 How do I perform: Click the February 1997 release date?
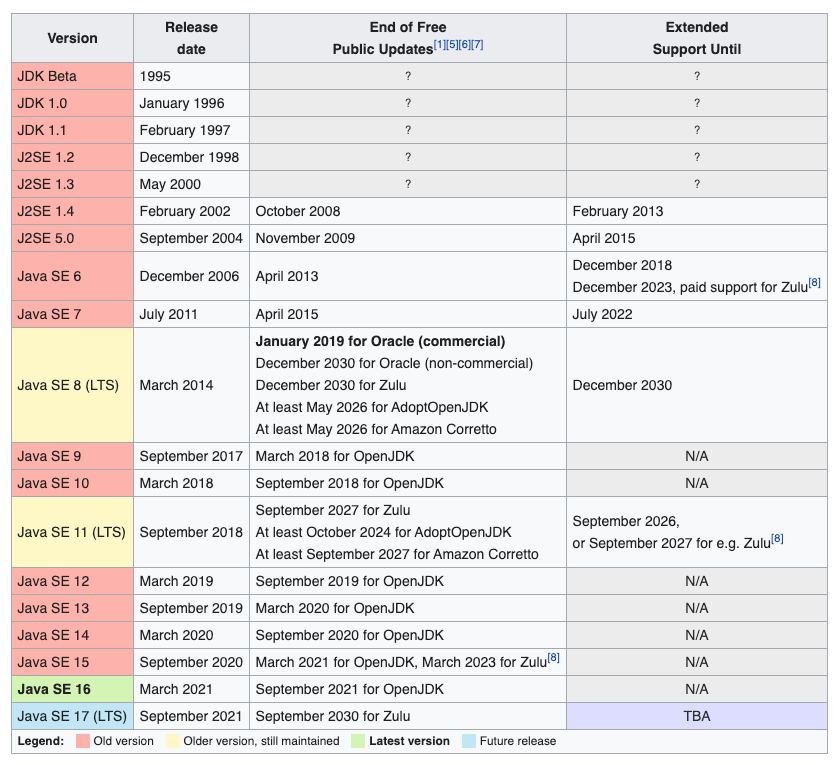click(x=185, y=130)
